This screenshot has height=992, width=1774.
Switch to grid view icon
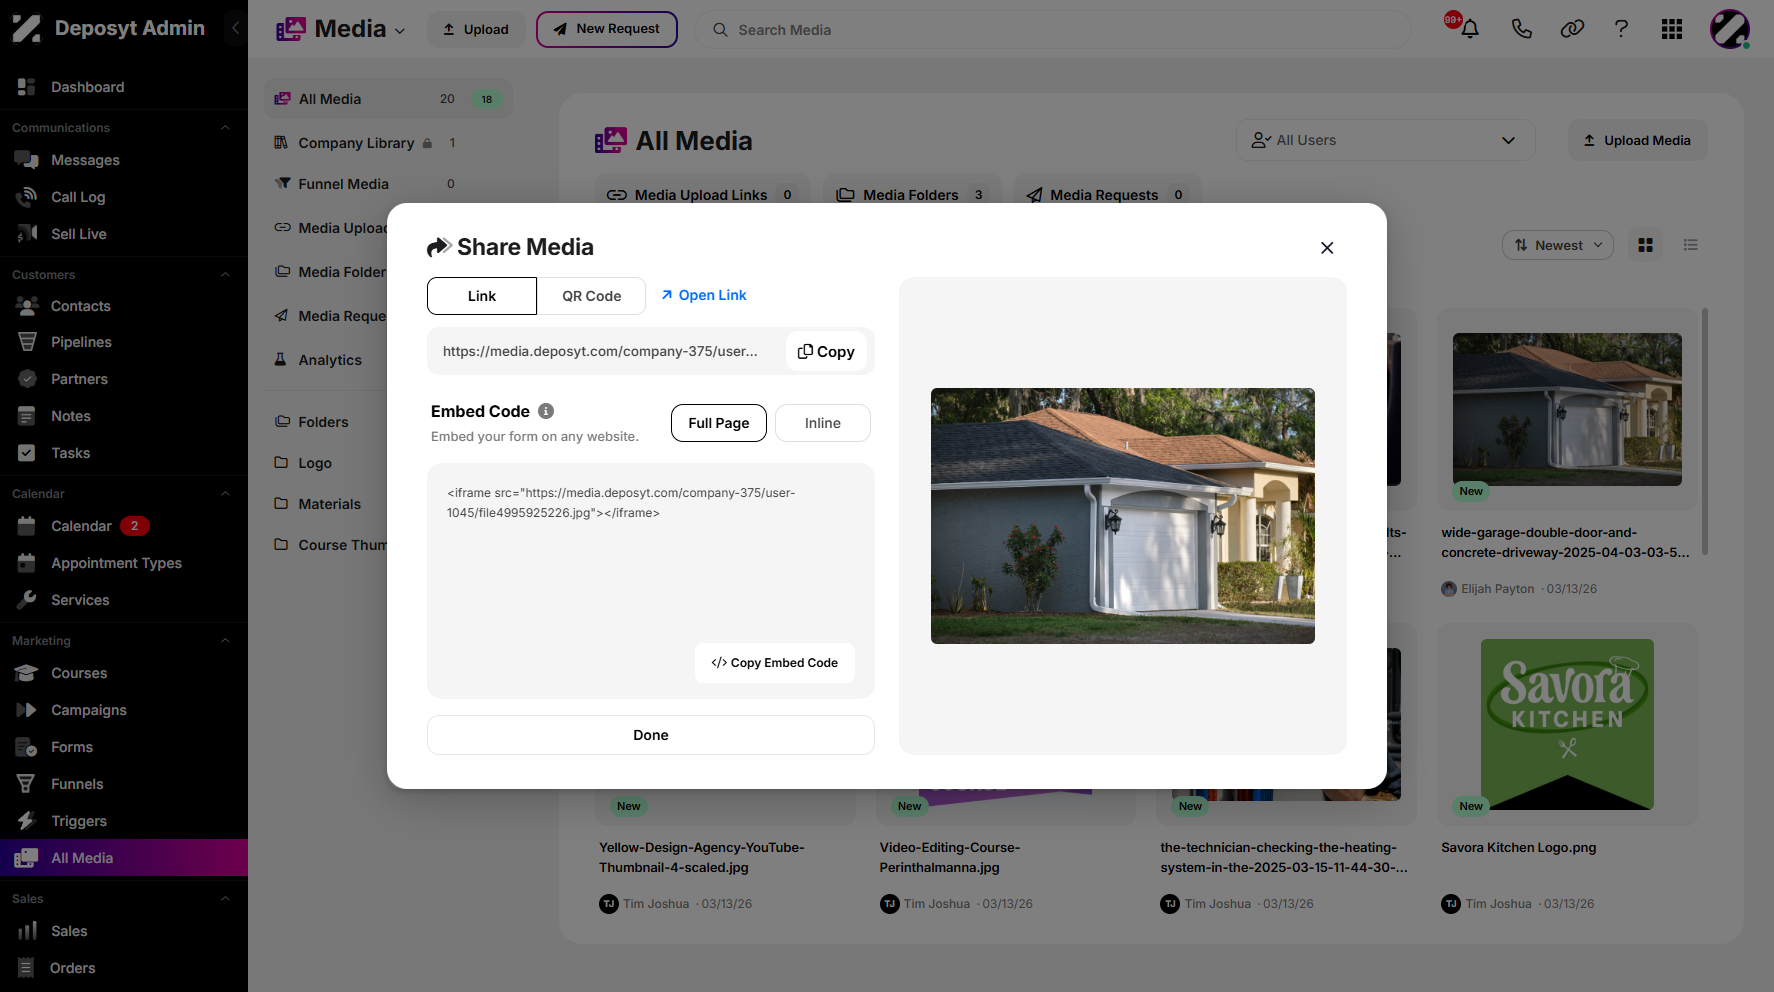[1645, 245]
